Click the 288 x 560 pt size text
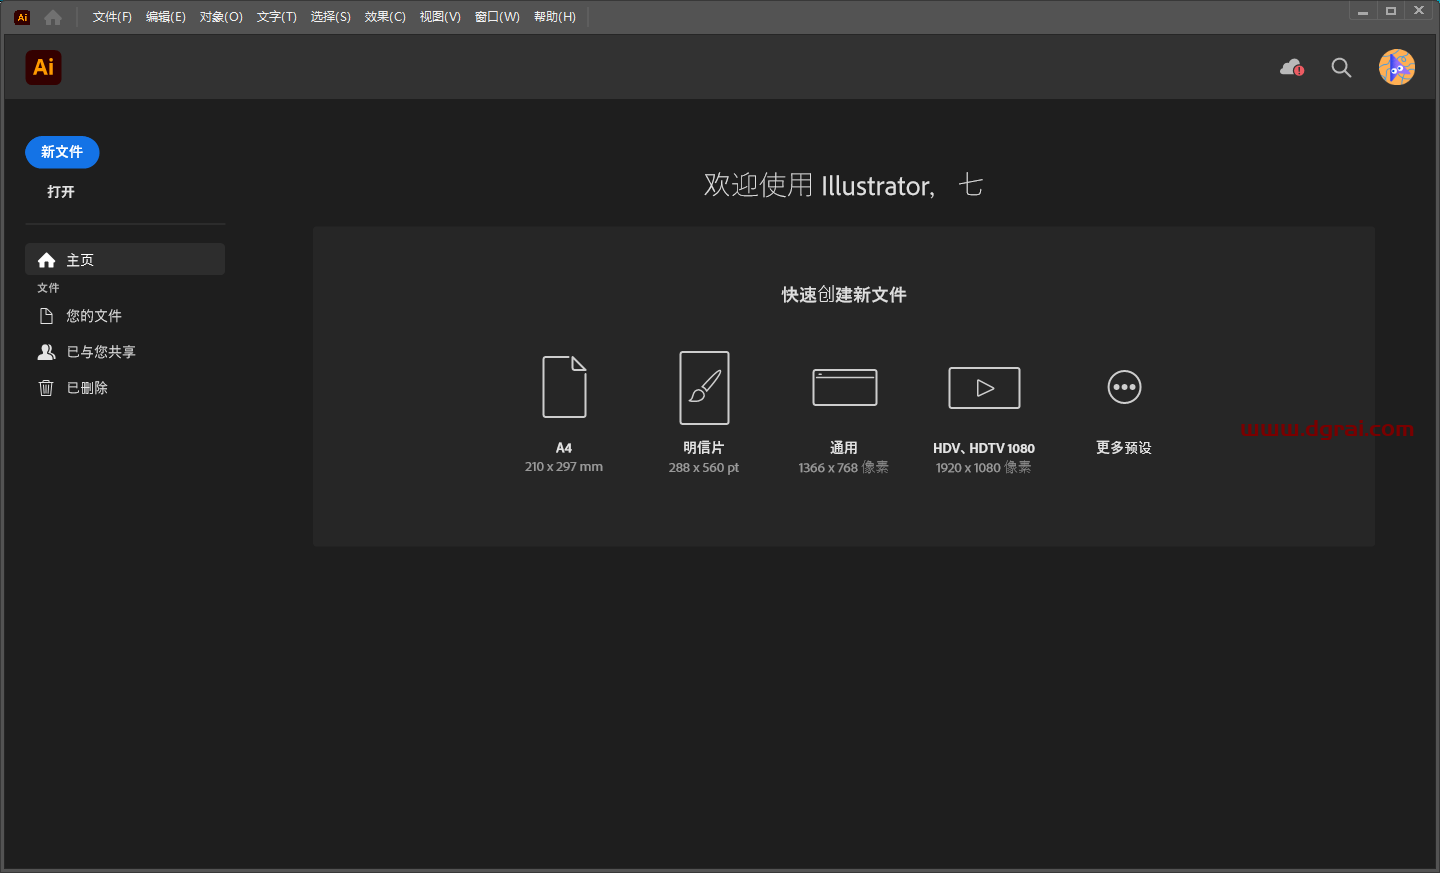This screenshot has height=873, width=1440. point(704,468)
